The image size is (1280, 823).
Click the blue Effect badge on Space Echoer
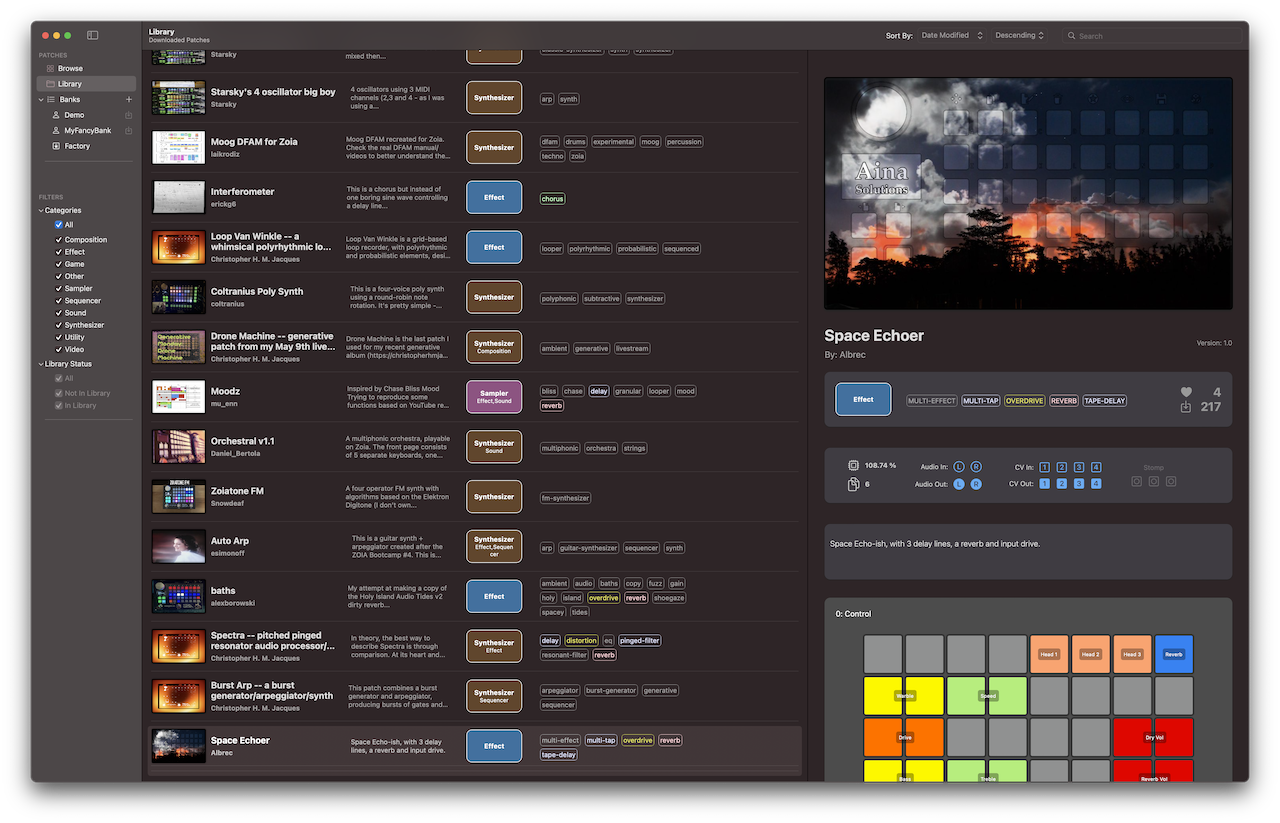[862, 398]
